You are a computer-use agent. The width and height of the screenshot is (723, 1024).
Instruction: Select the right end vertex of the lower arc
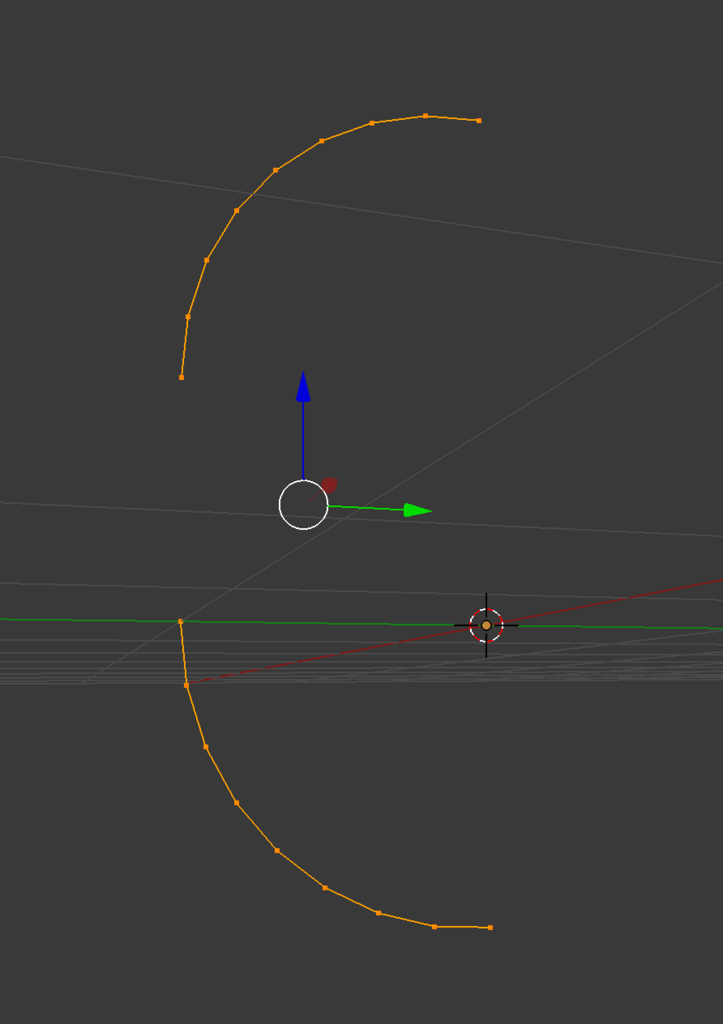(490, 927)
